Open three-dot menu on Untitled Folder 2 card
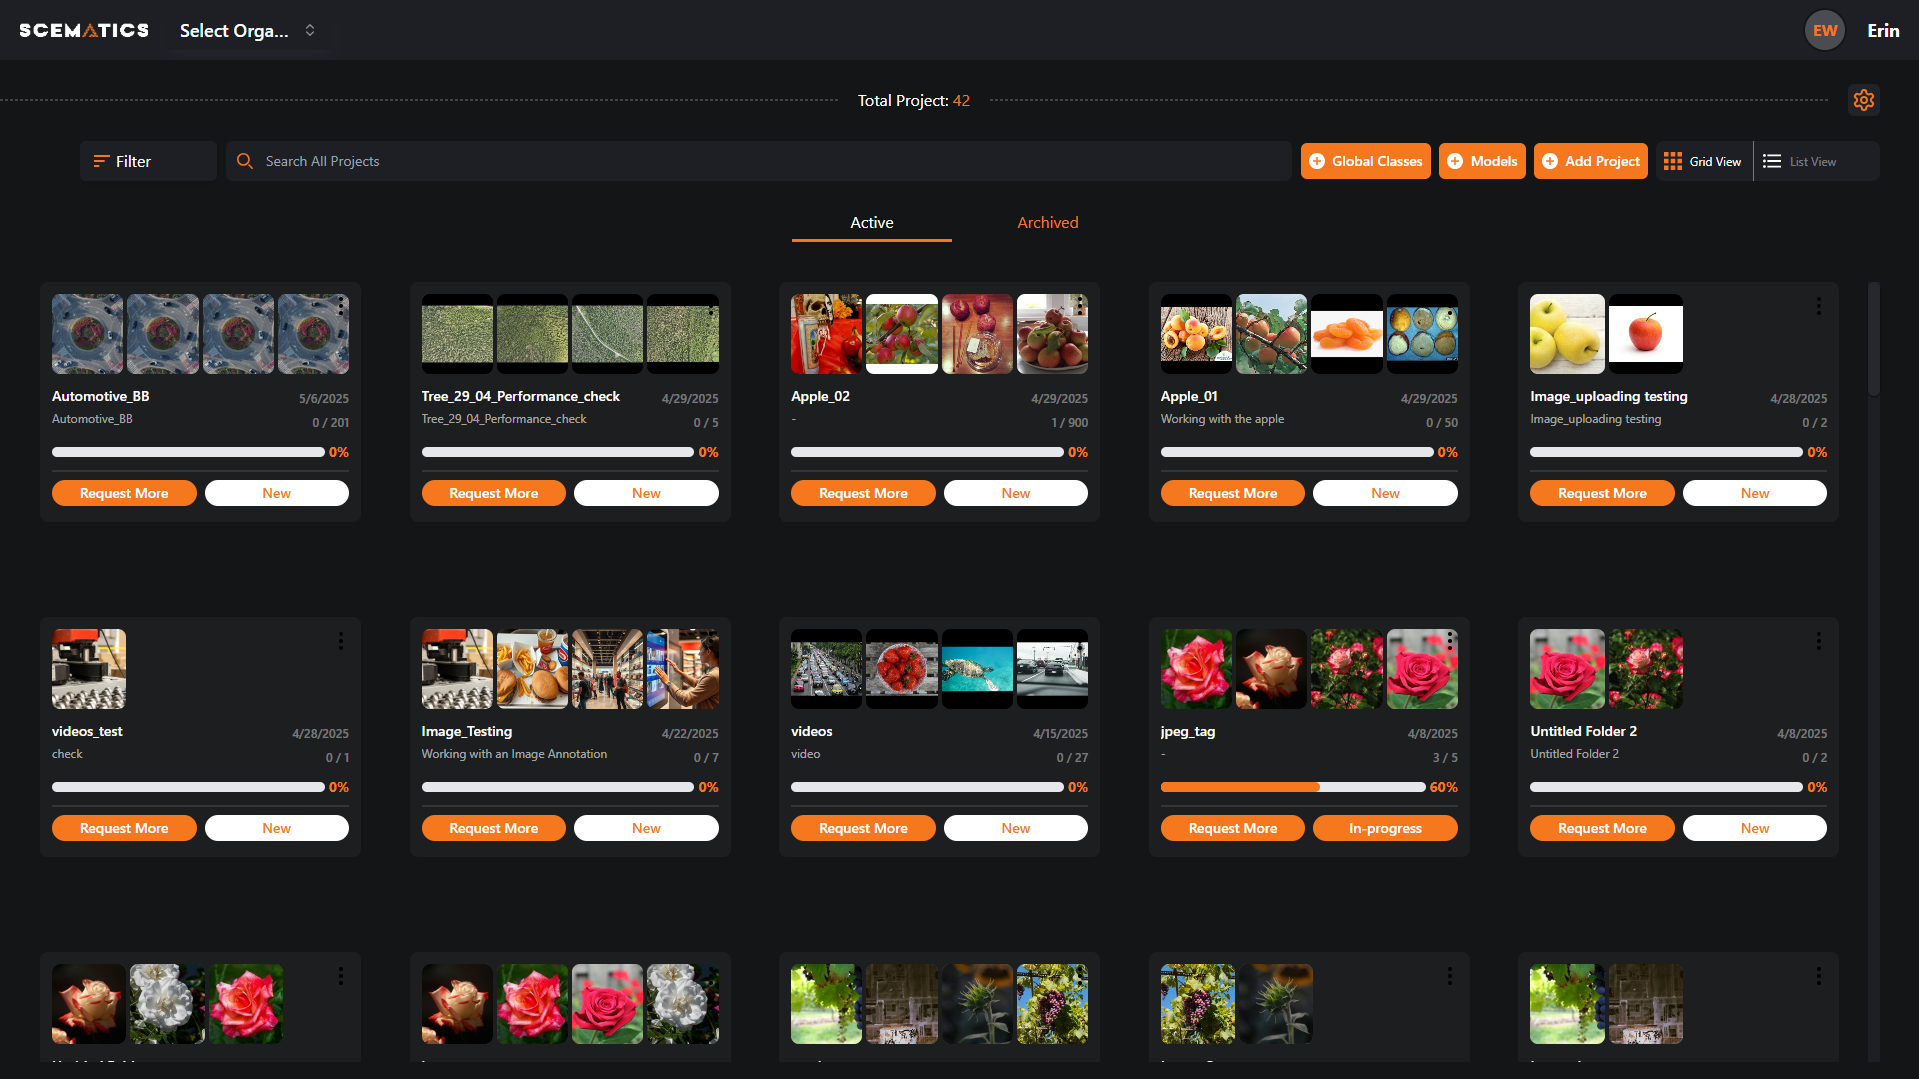The width and height of the screenshot is (1919, 1079). click(x=1819, y=641)
